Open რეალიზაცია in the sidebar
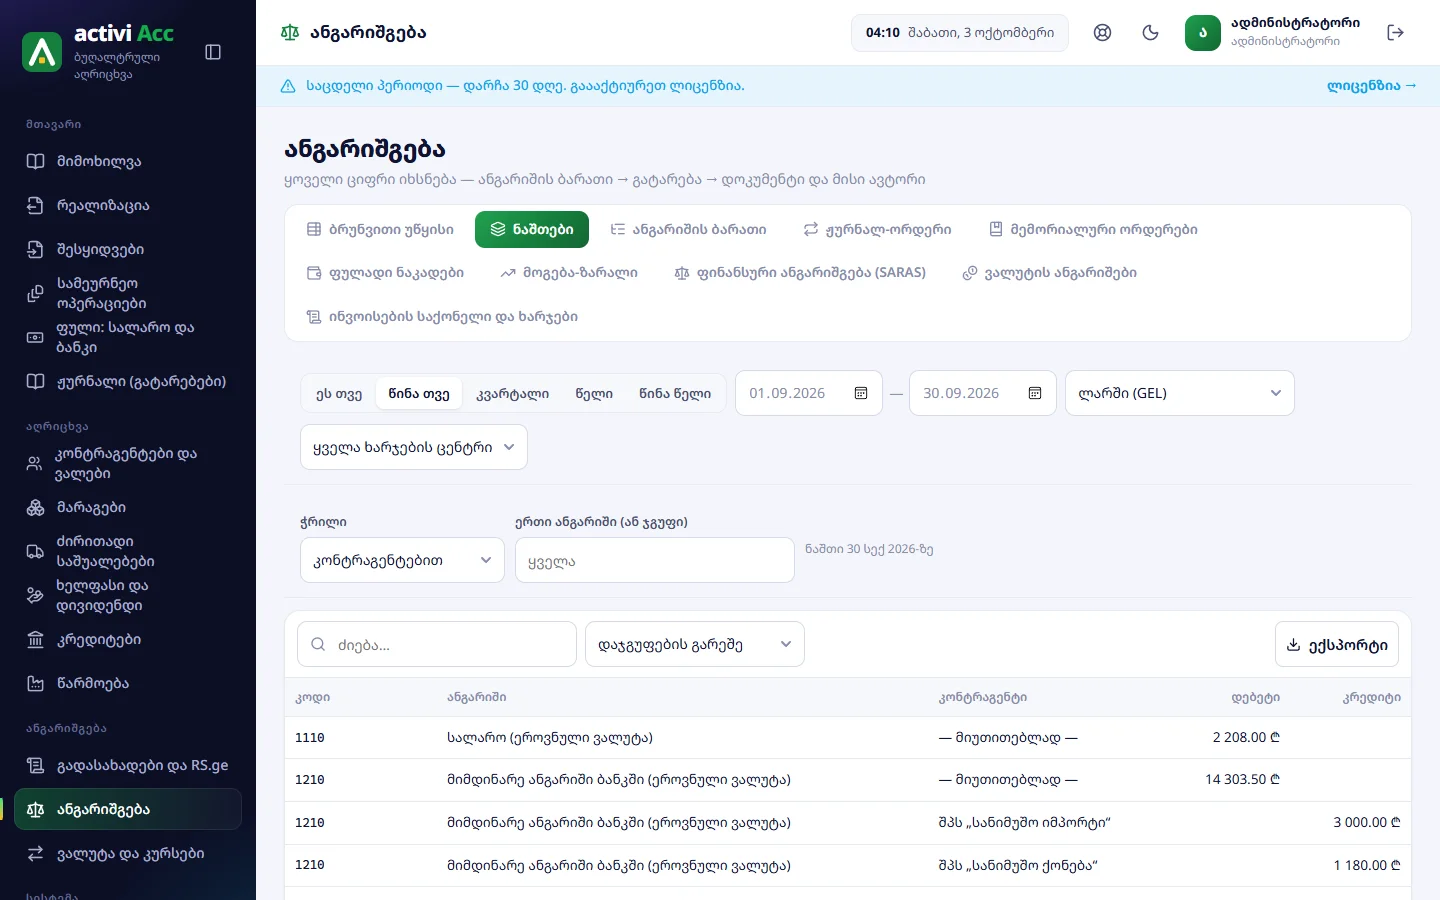Screen dimensions: 1440x900 click(x=128, y=205)
